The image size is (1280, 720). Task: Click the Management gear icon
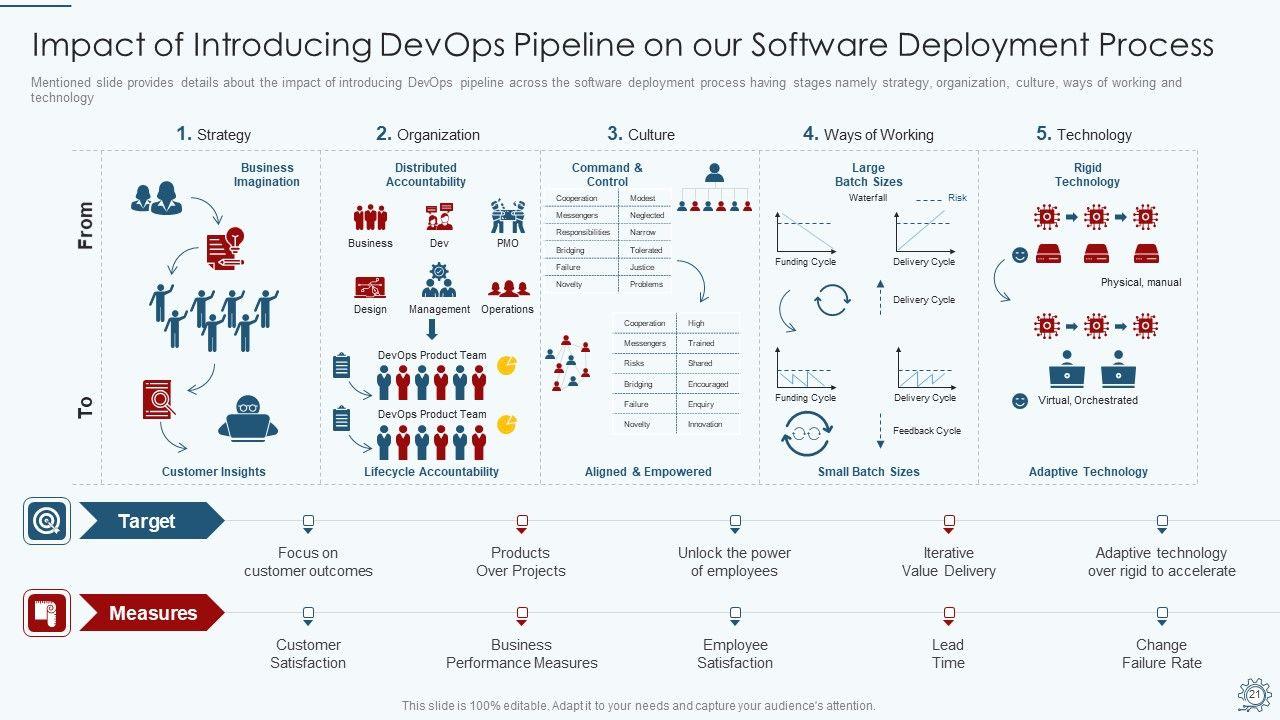point(439,281)
